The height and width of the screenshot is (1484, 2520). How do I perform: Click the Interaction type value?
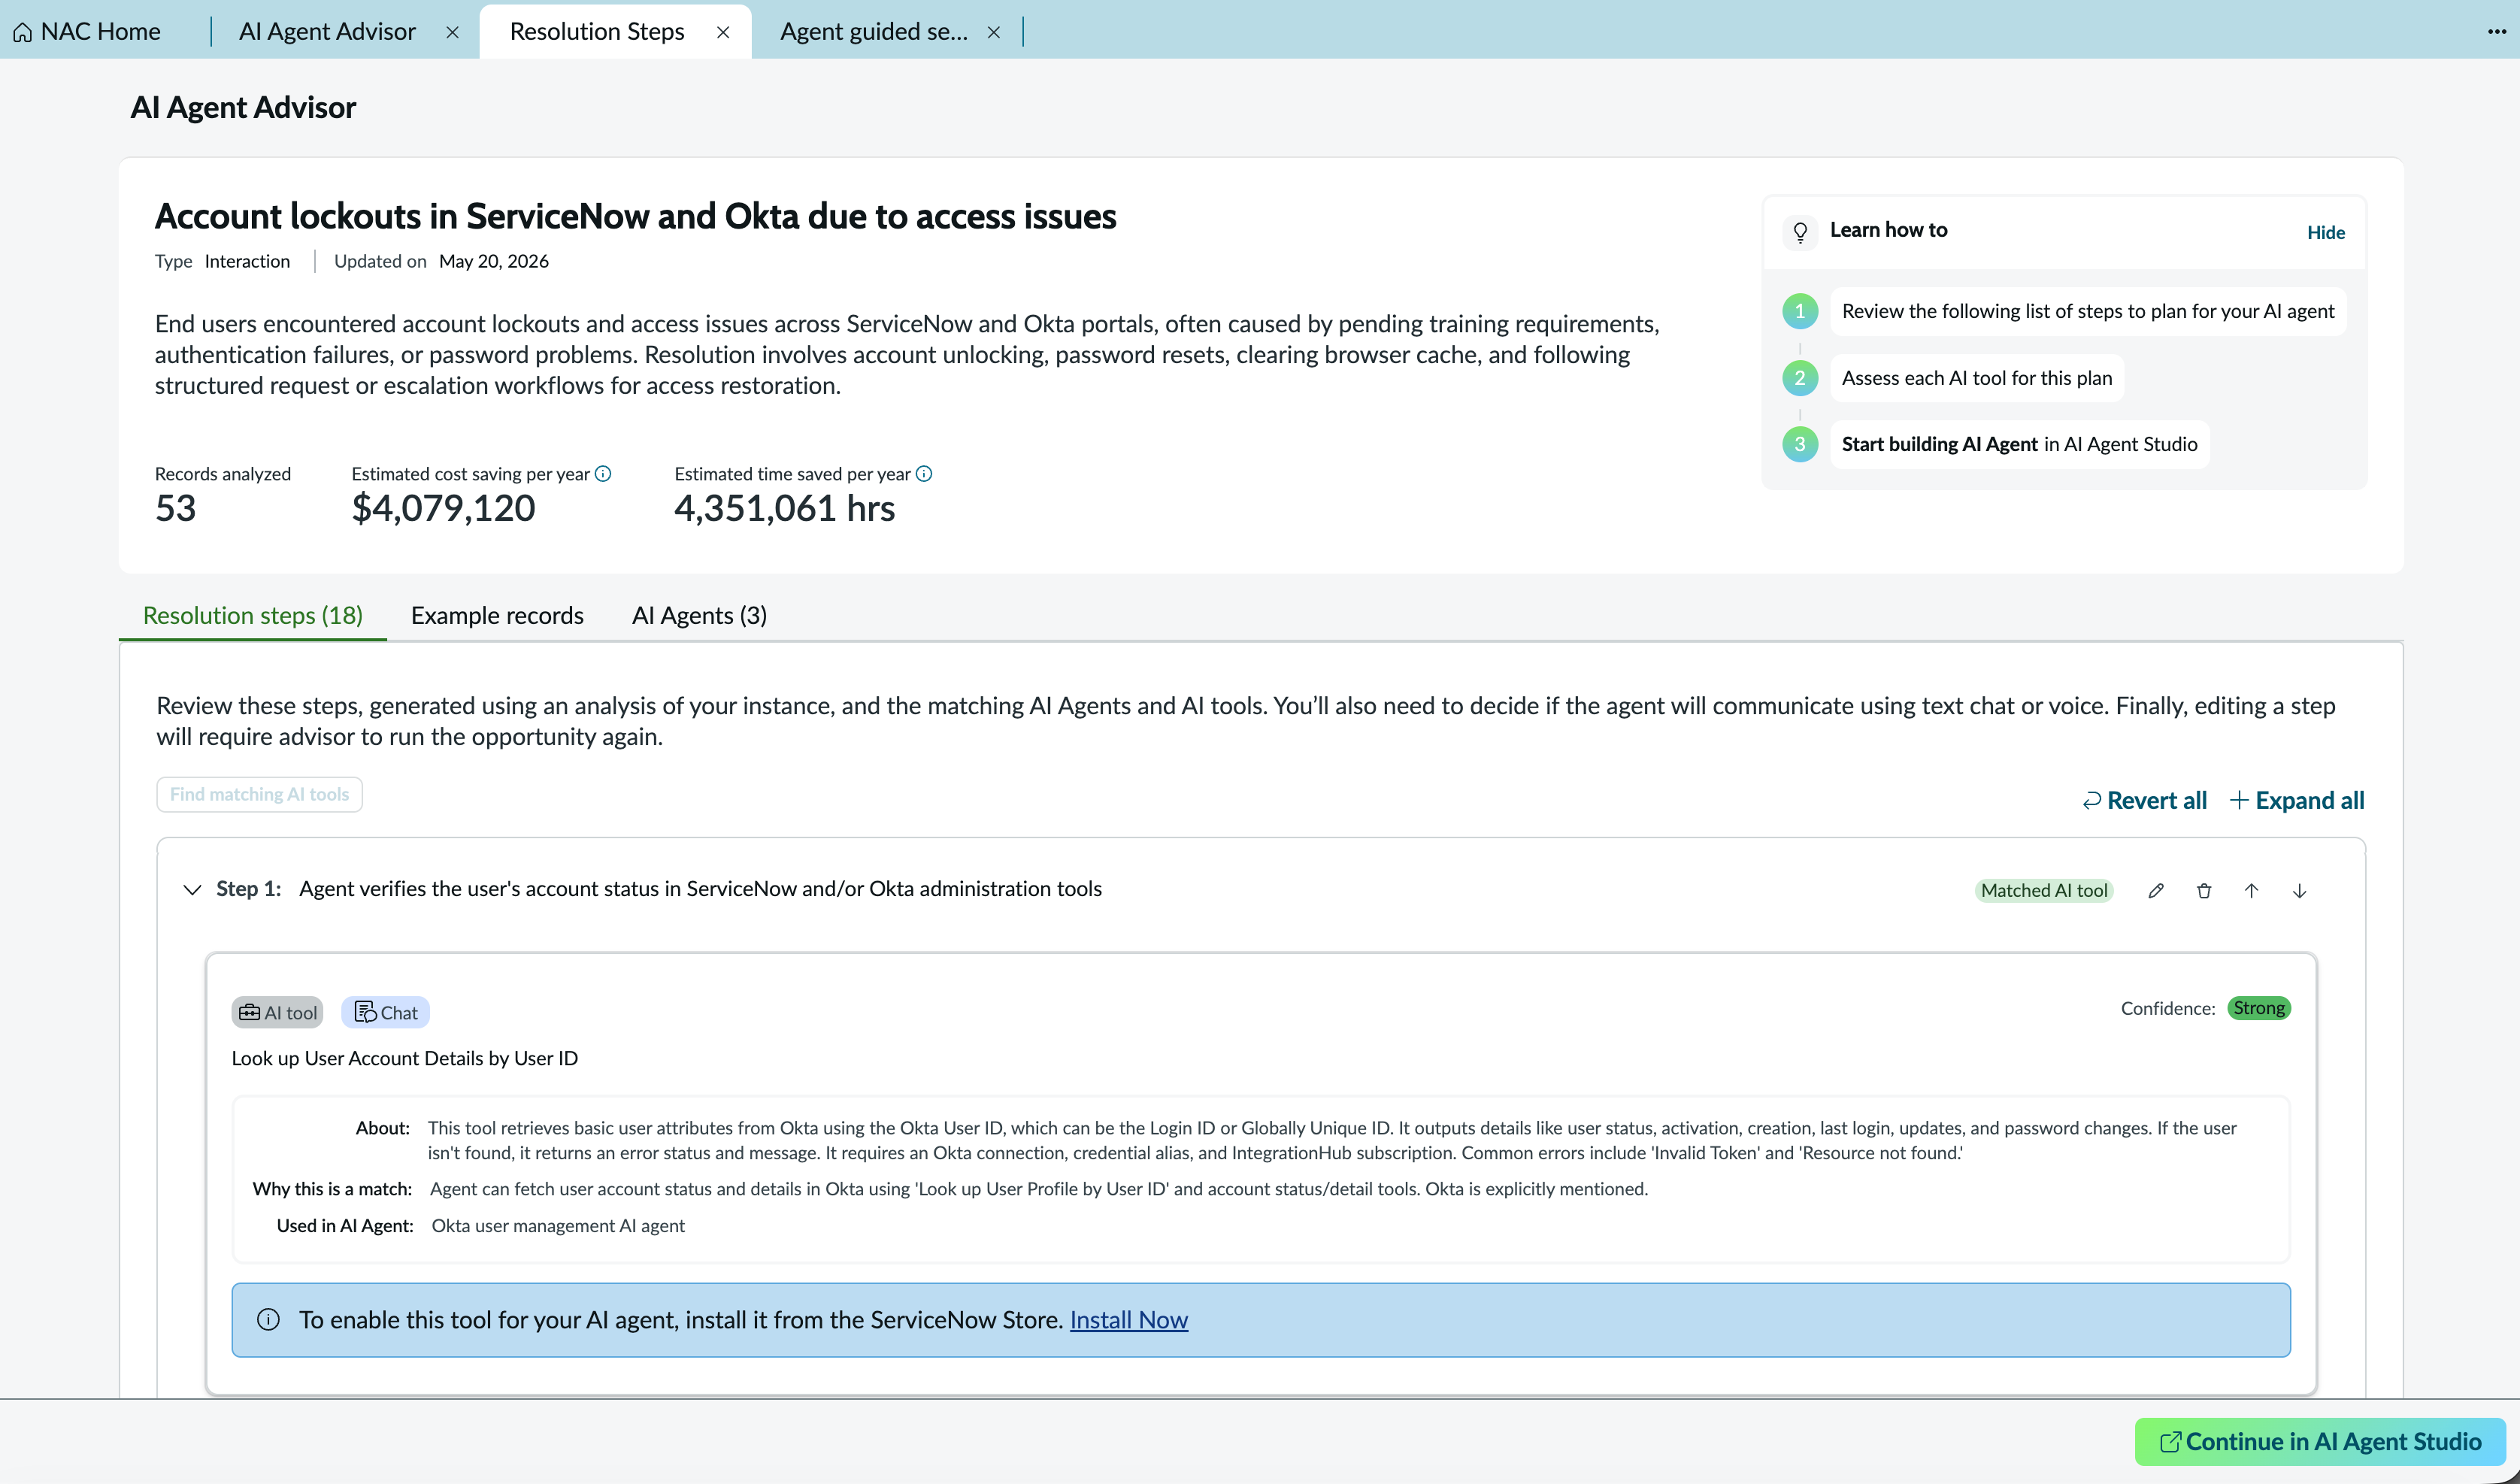(247, 261)
